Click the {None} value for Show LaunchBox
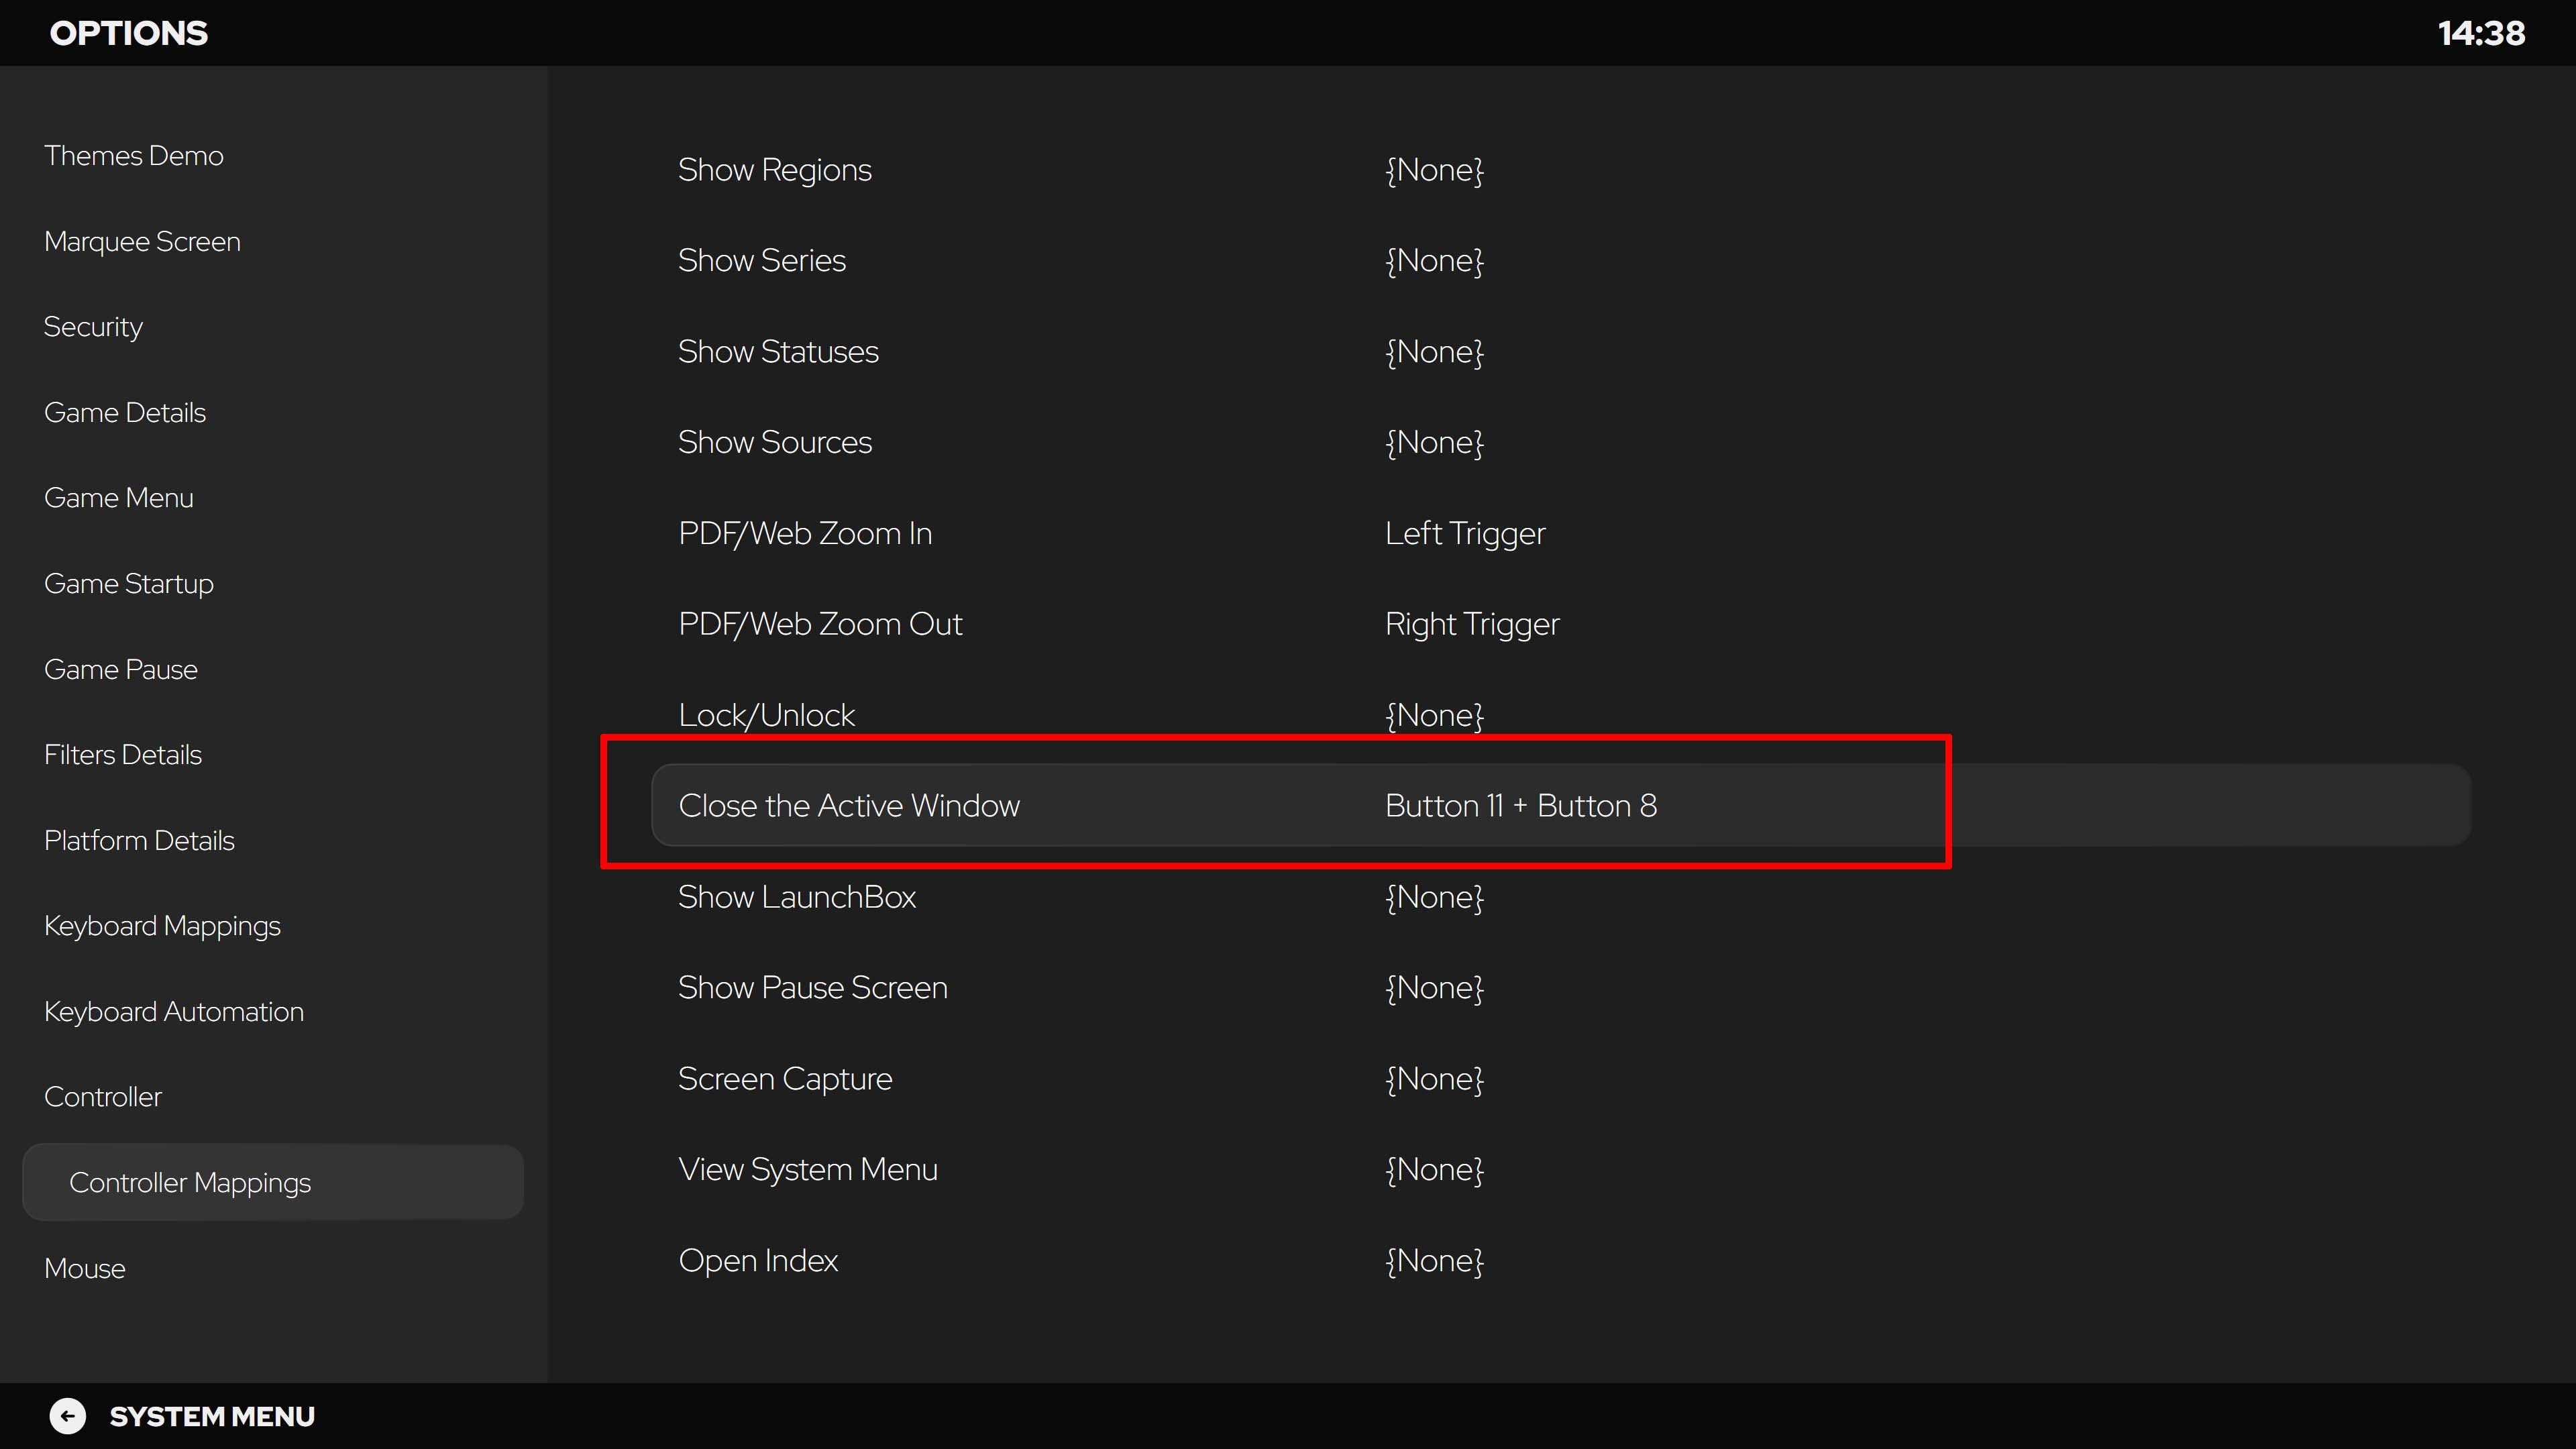Screen dimensions: 2576x1449 [x=1434, y=897]
